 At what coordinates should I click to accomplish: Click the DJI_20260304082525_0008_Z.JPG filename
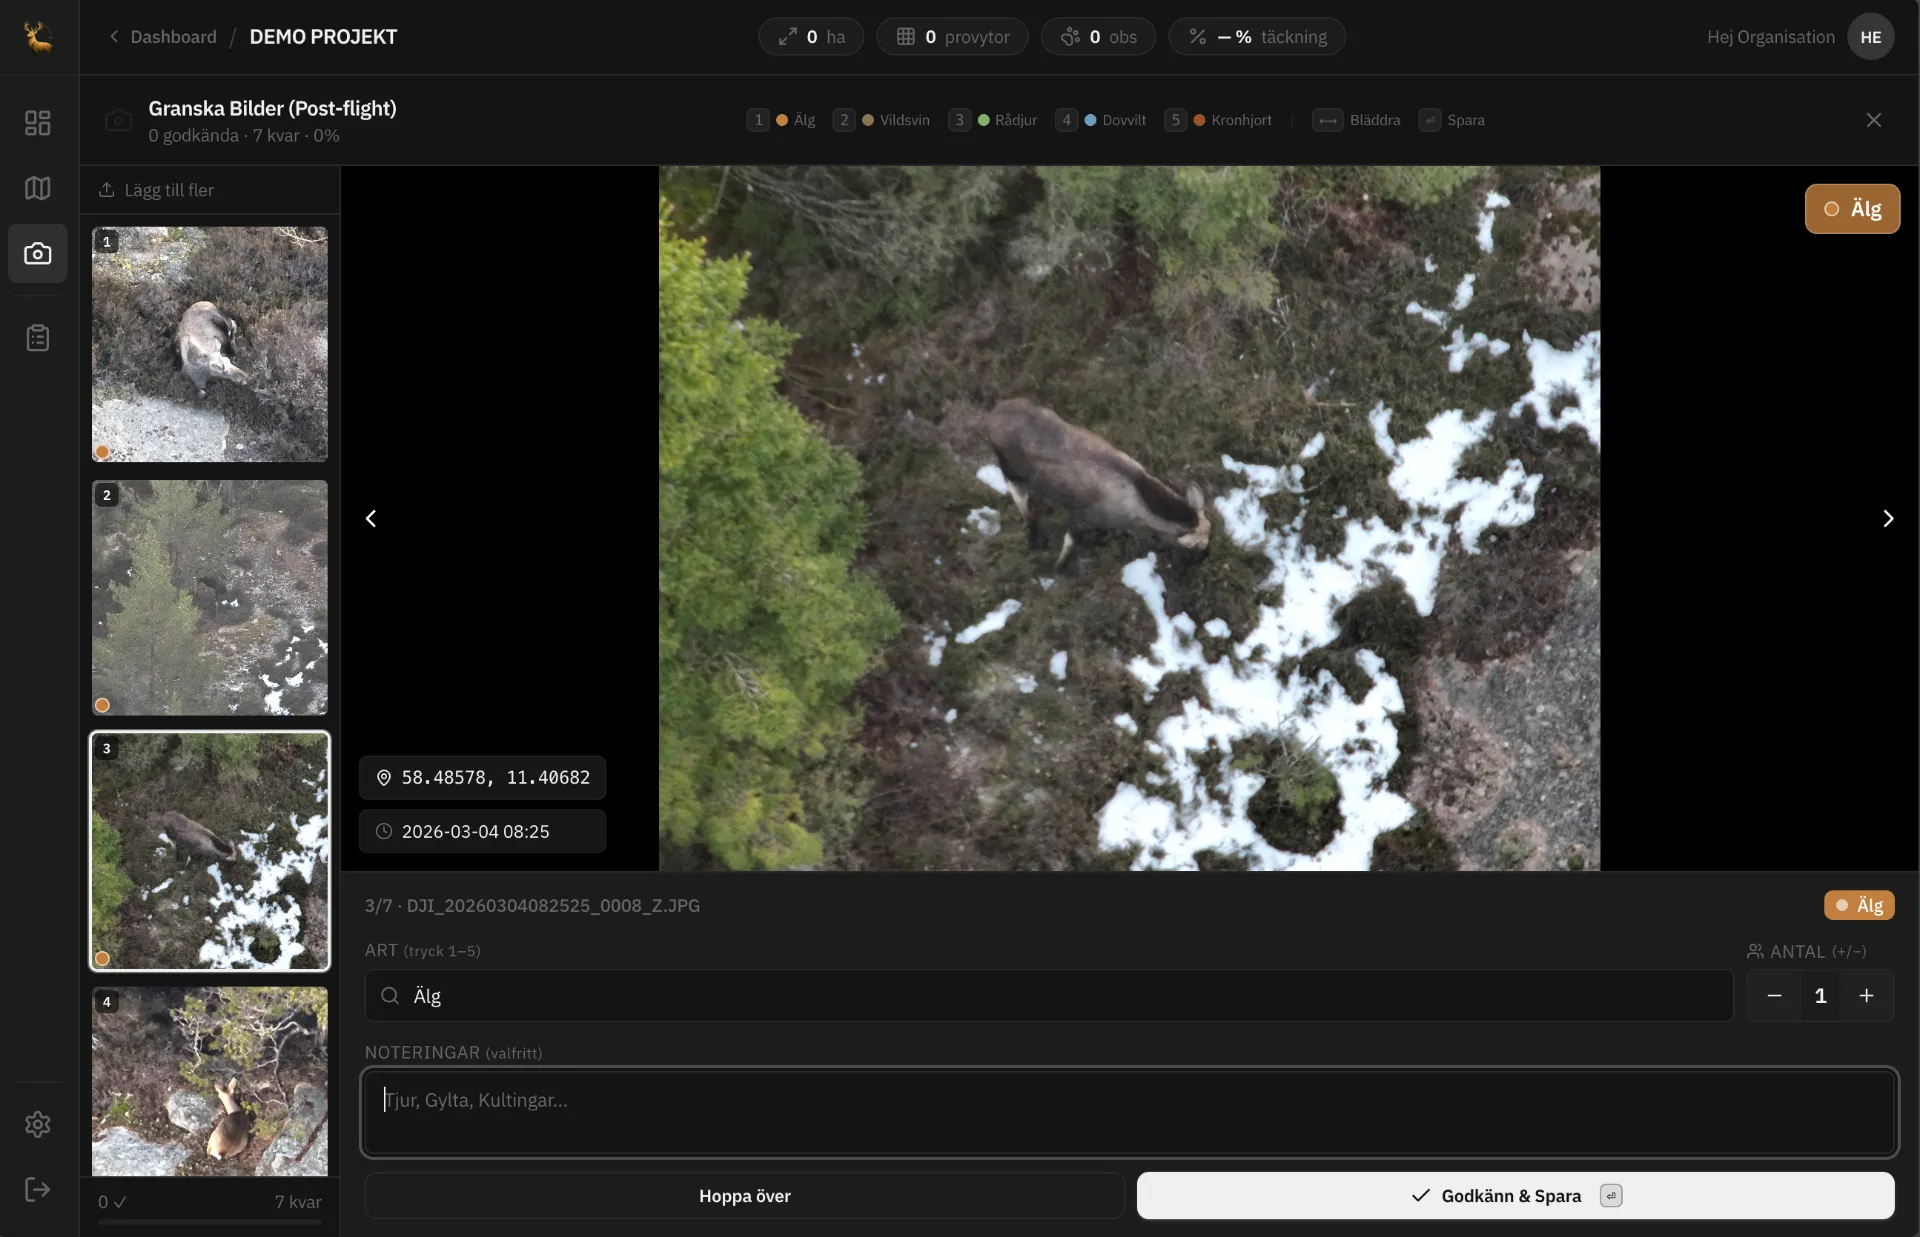tap(553, 905)
